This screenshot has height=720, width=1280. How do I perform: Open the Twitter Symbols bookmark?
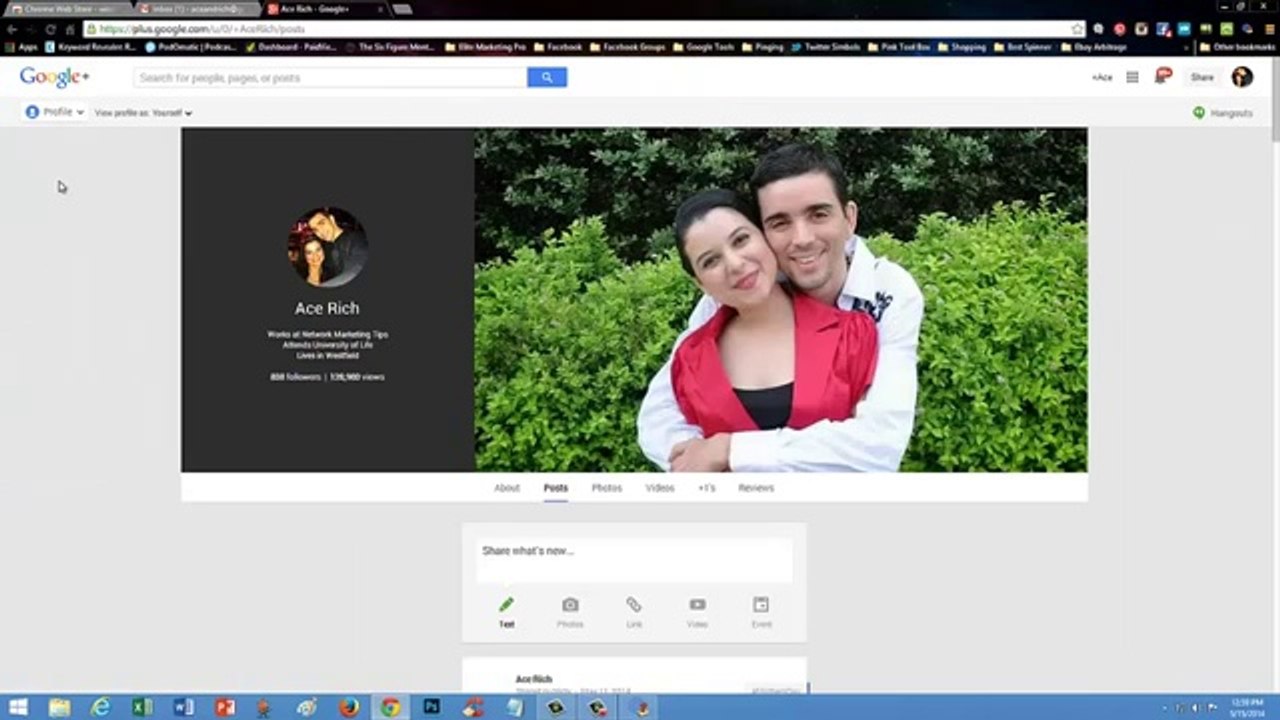pyautogui.click(x=825, y=47)
